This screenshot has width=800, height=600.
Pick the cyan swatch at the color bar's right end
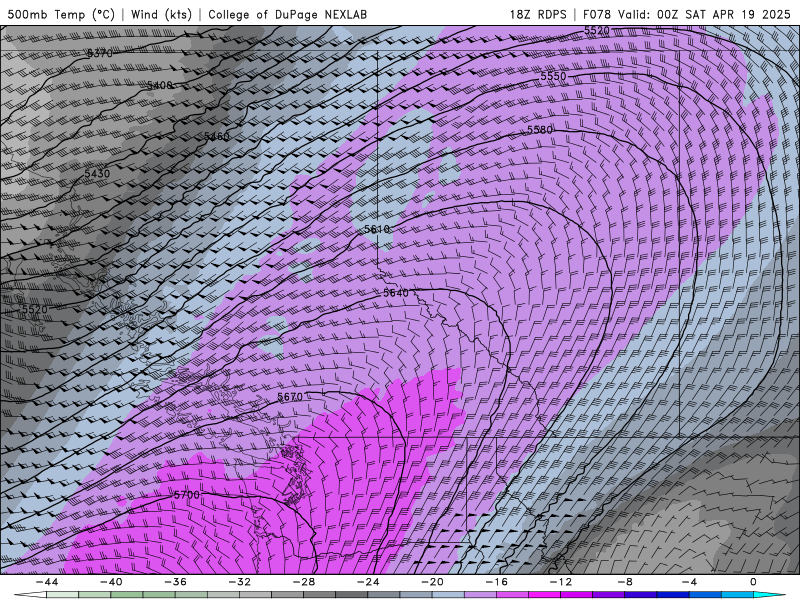pyautogui.click(x=769, y=595)
